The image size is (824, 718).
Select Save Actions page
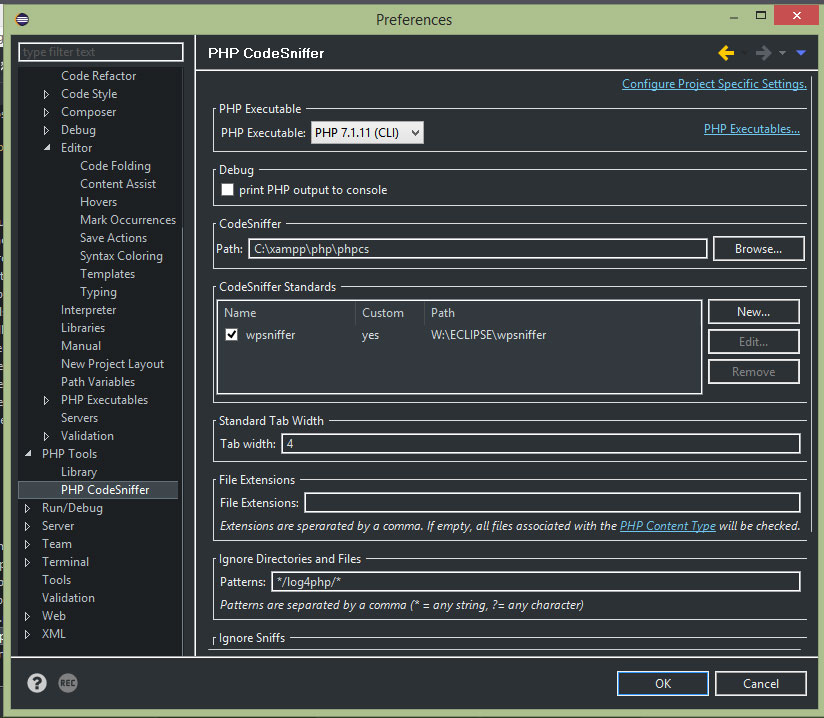[x=113, y=238]
